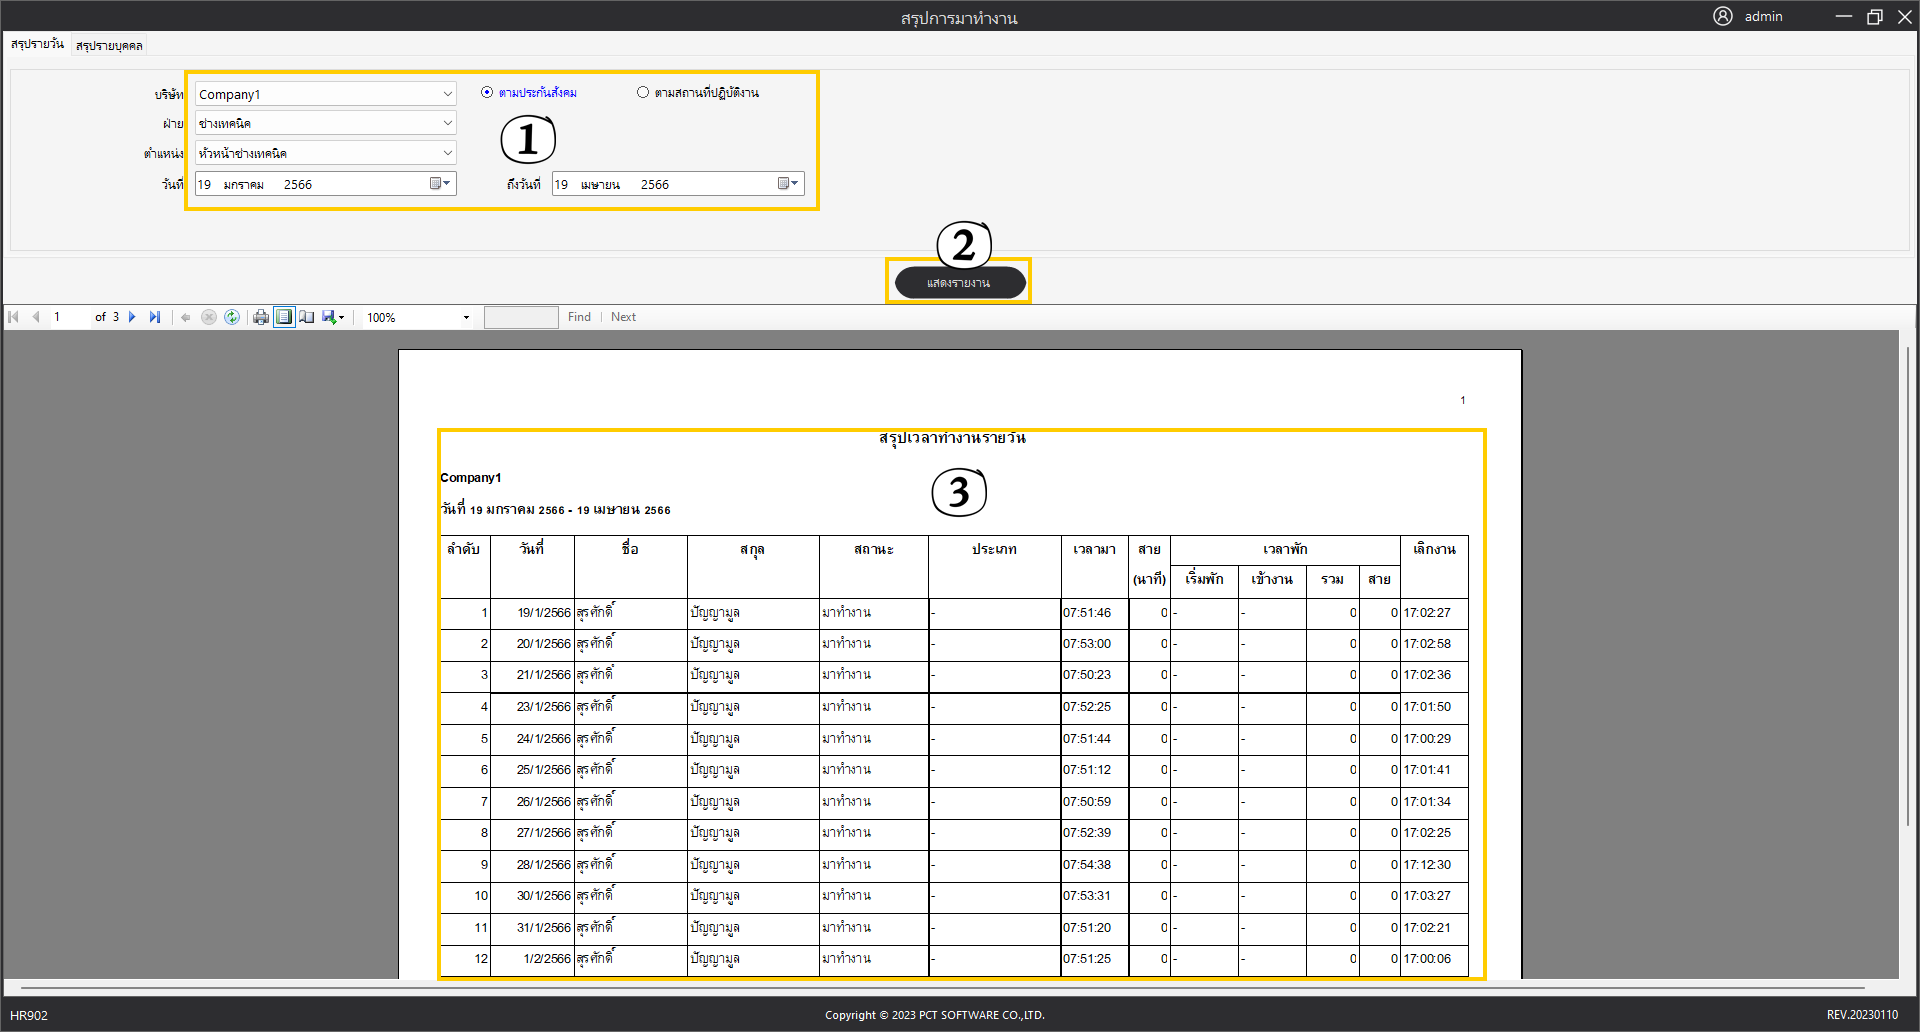The width and height of the screenshot is (1920, 1032).
Task: Toggle print layout view
Action: pos(284,317)
